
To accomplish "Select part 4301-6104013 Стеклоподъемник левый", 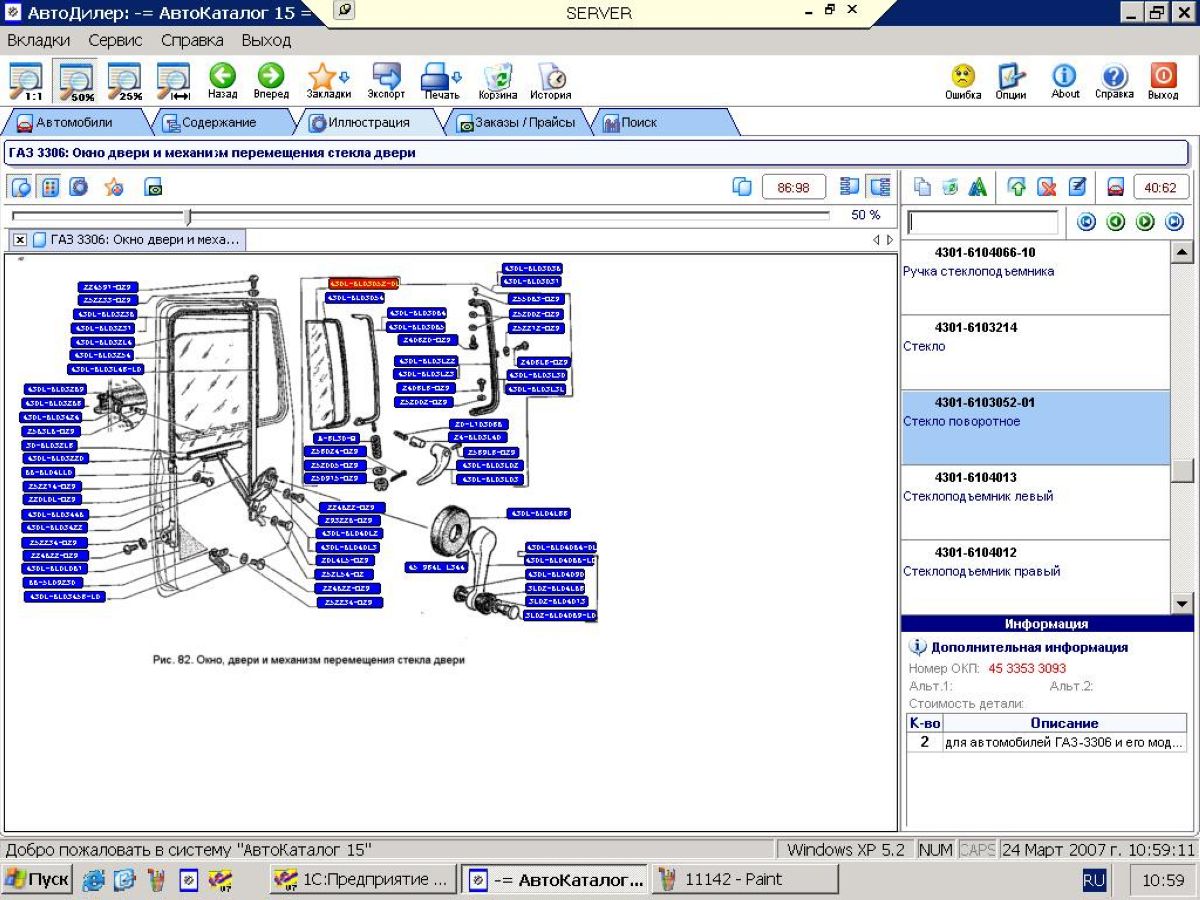I will click(1035, 487).
